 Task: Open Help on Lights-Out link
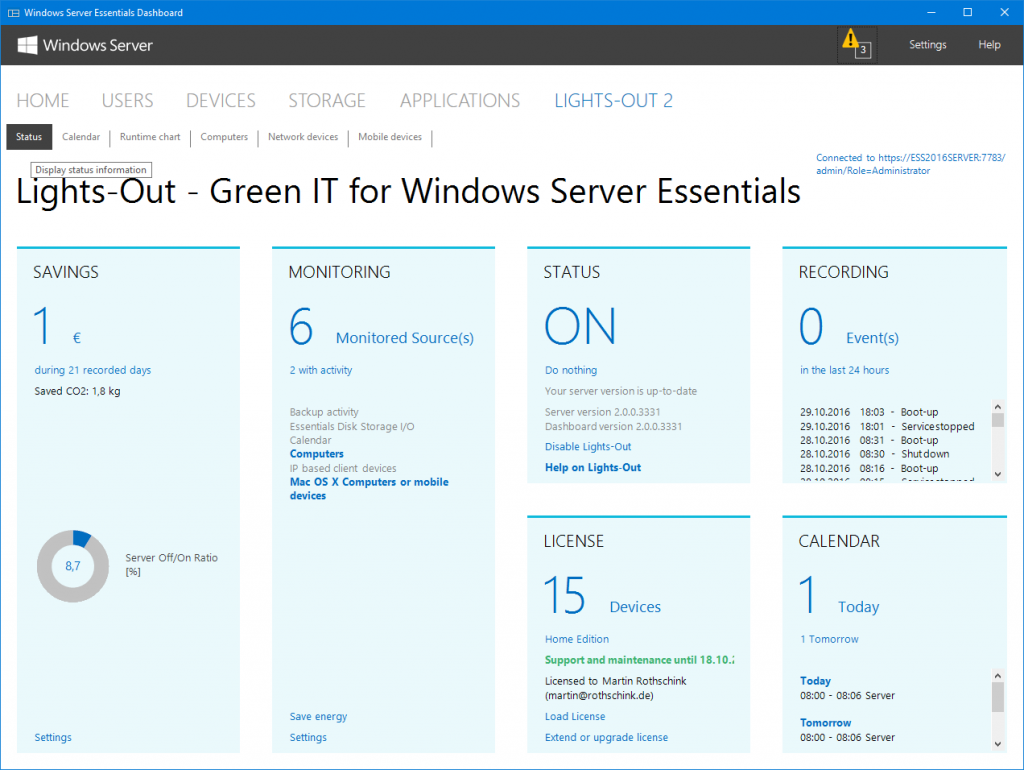pos(592,468)
